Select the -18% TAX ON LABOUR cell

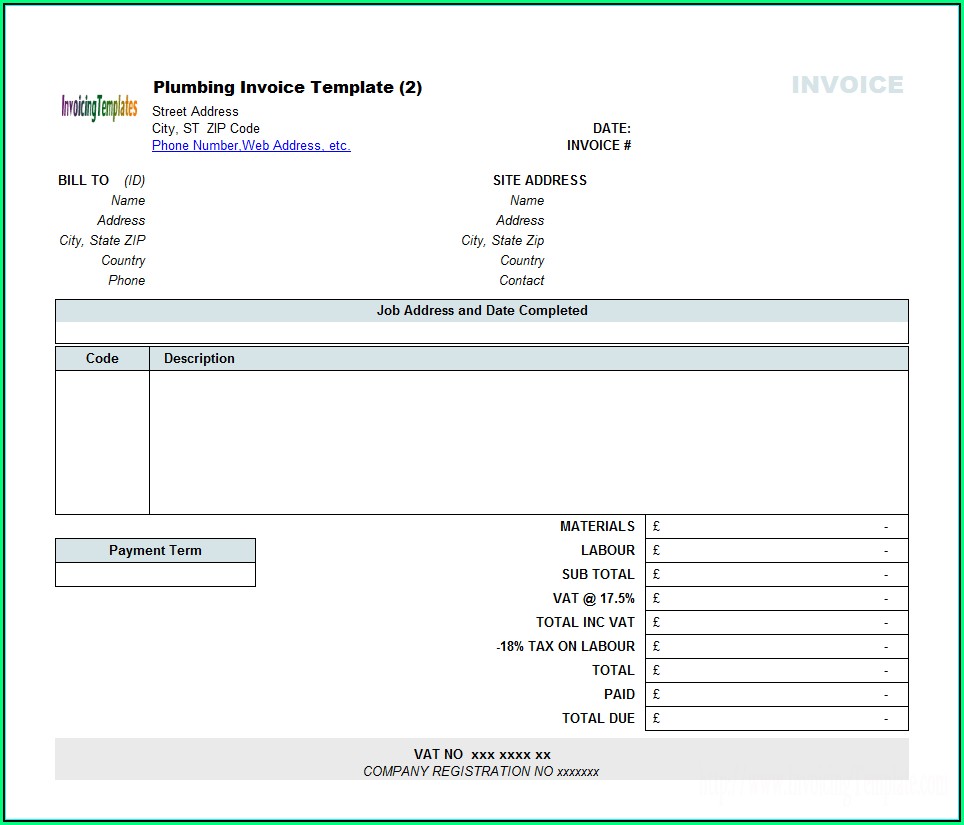776,647
